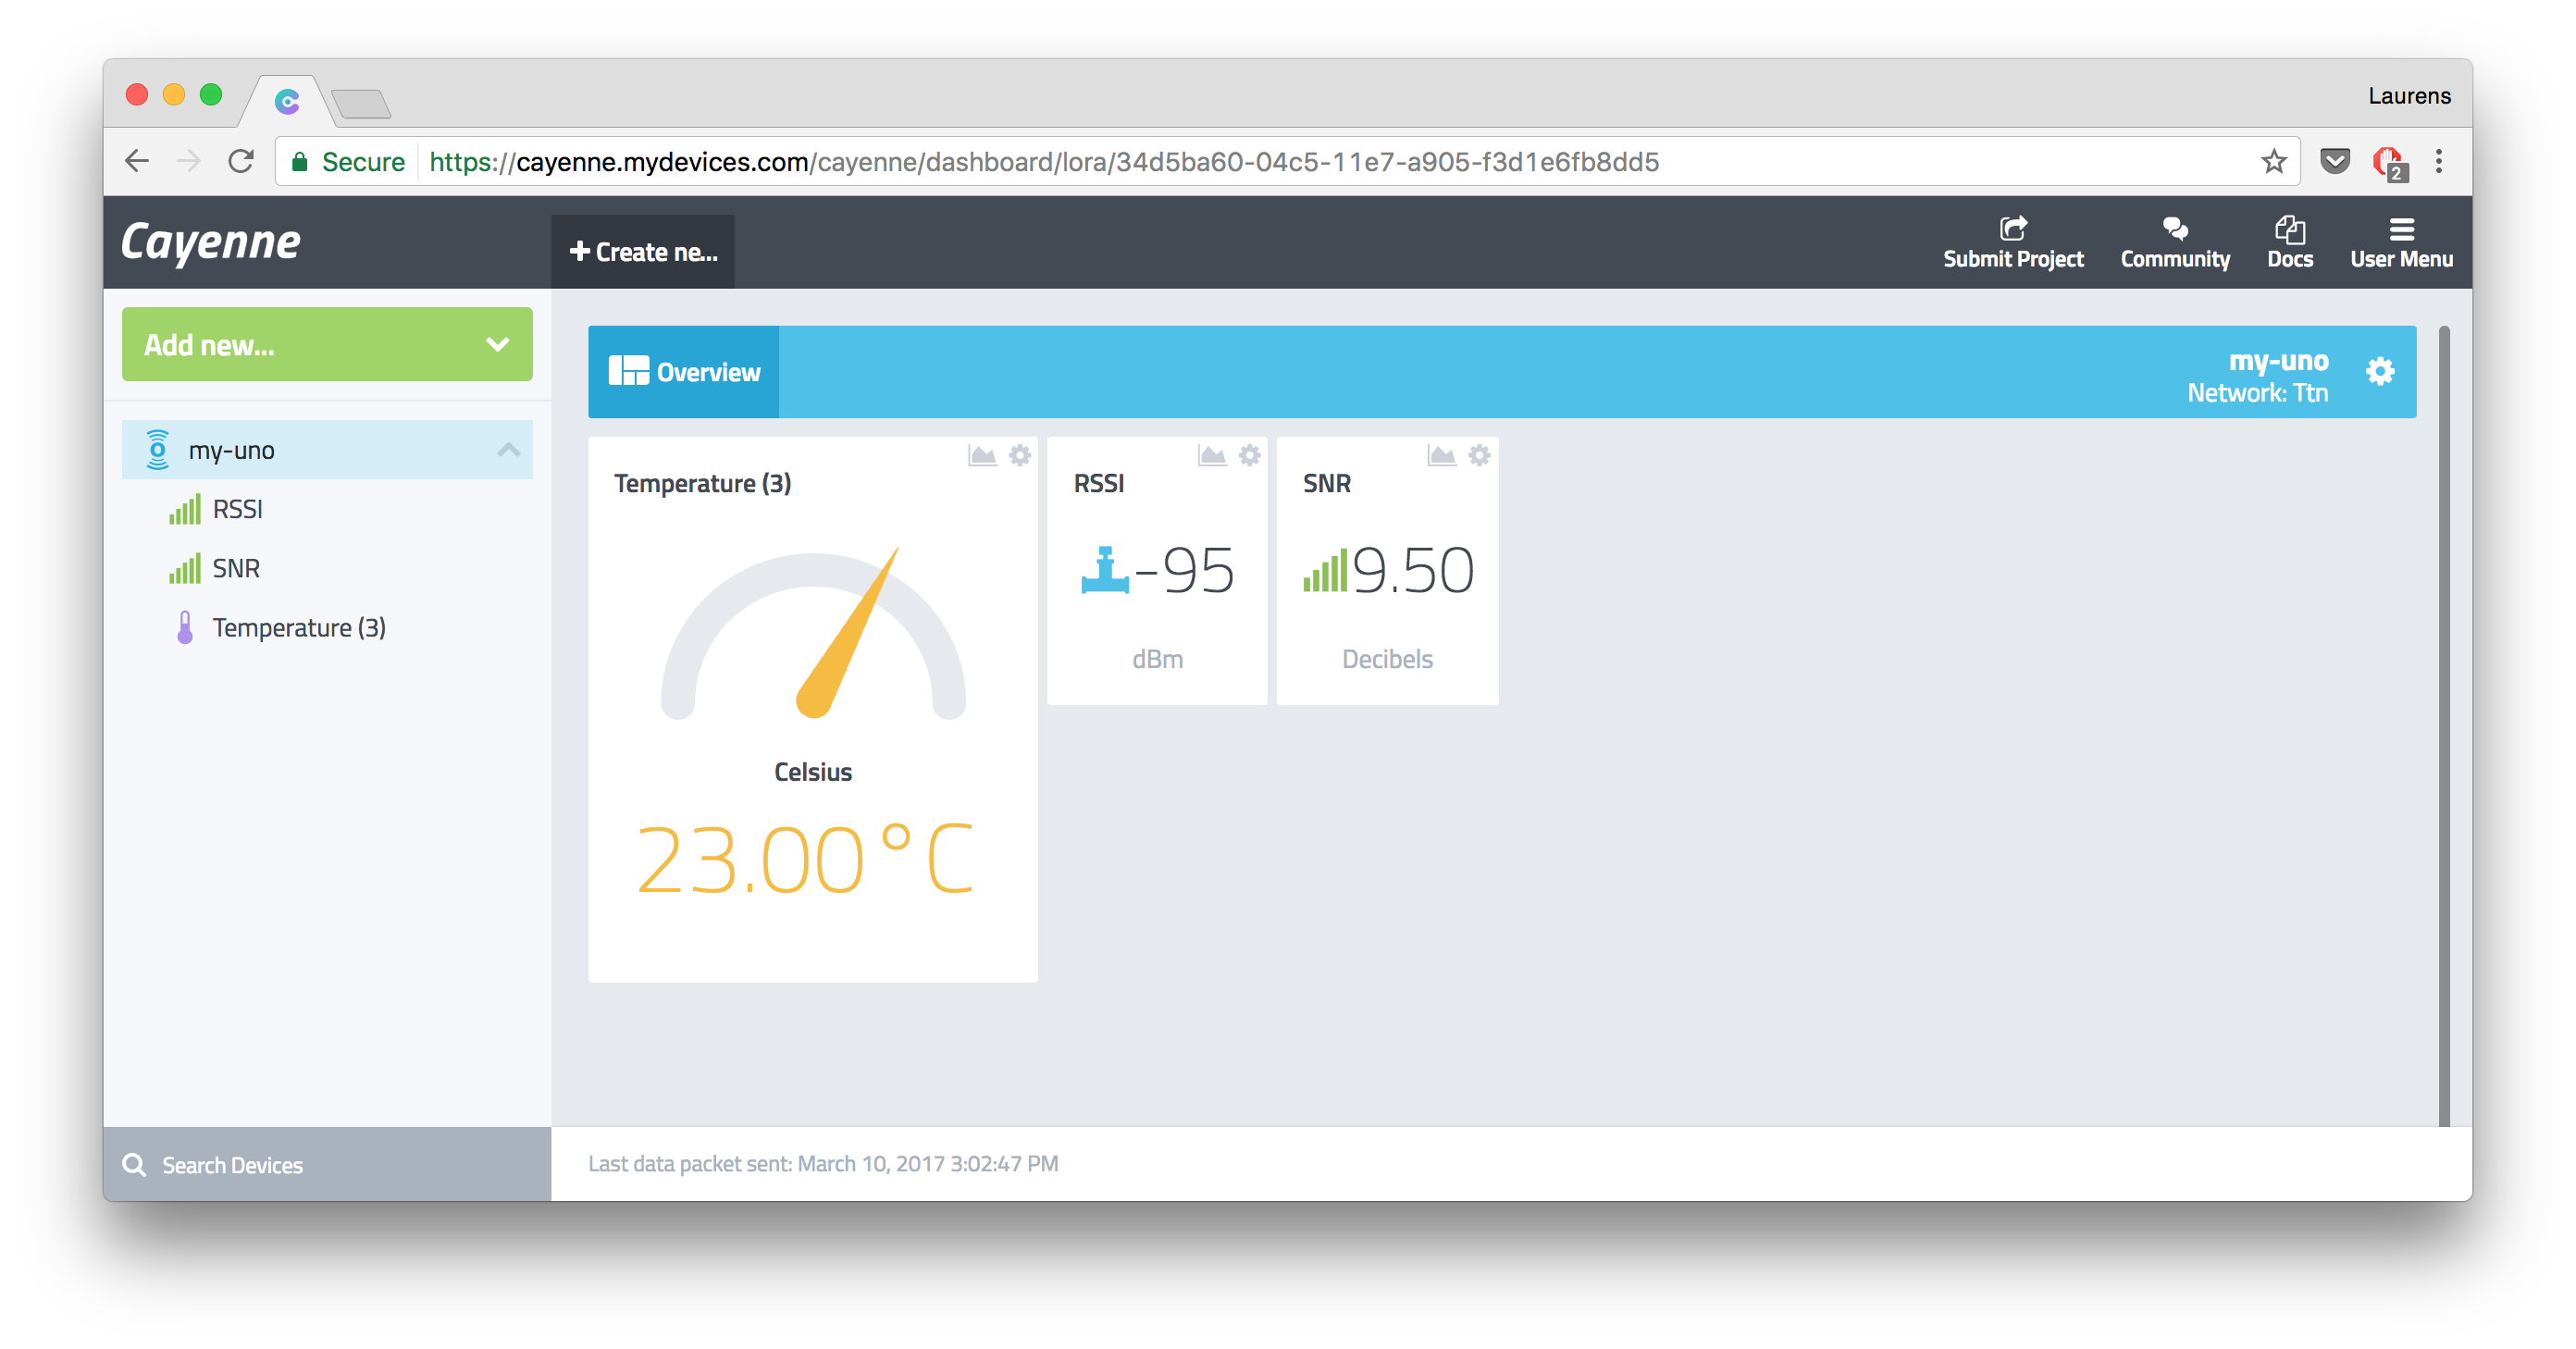2576x1349 pixels.
Task: Click the green secure padlock icon
Action: pyautogui.click(x=298, y=162)
